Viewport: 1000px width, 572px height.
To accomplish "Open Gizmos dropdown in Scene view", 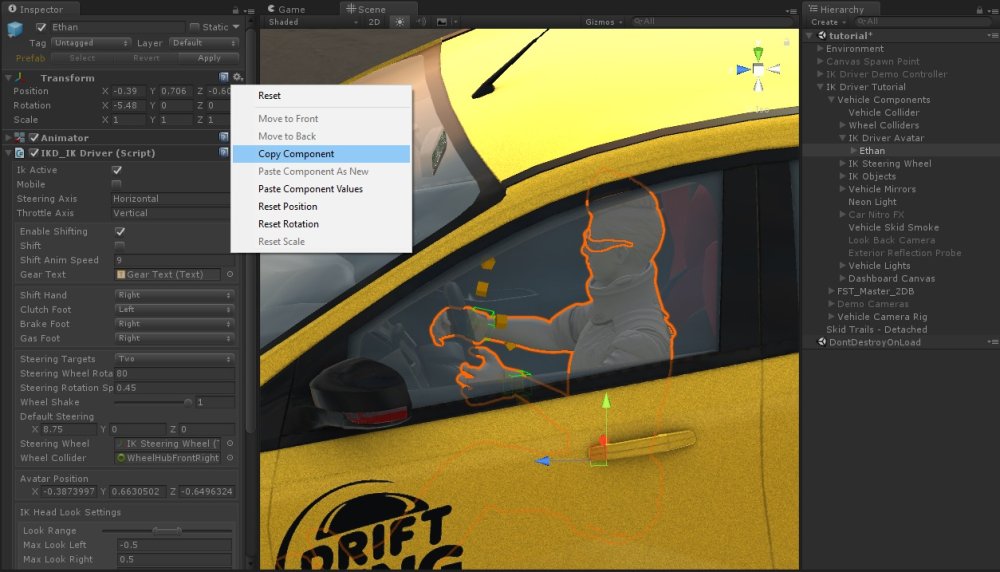I will click(x=603, y=22).
